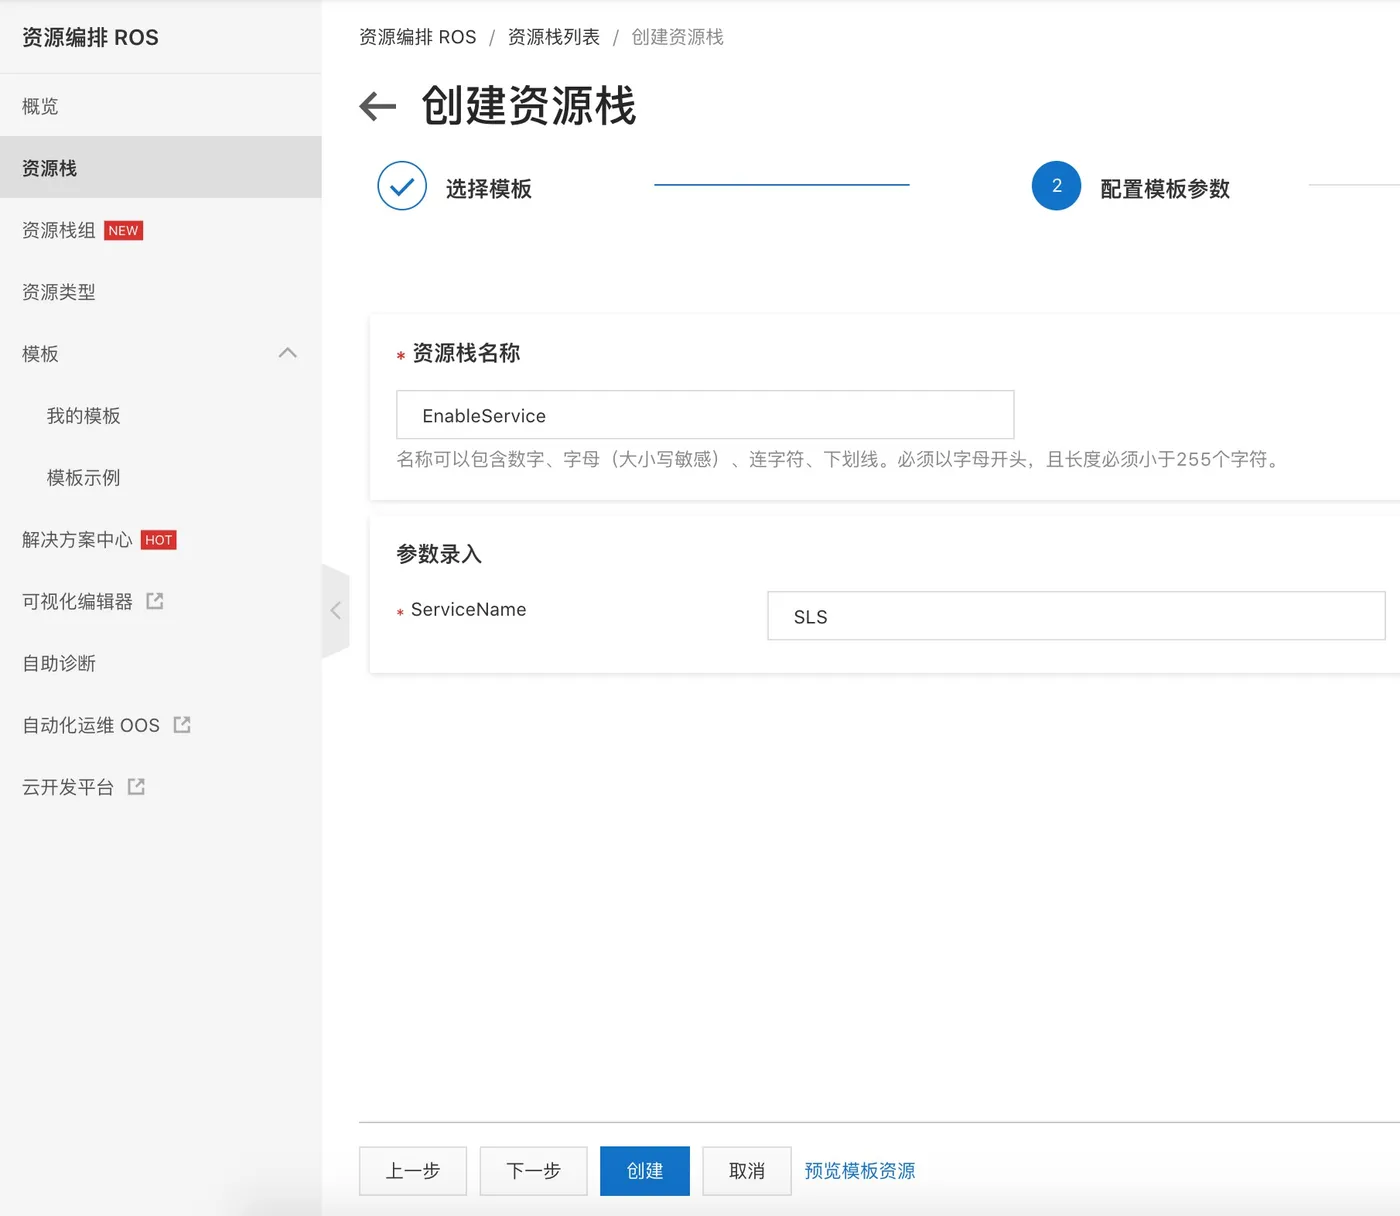The image size is (1400, 1216).
Task: Click the 选择模板 step label
Action: [x=489, y=189]
